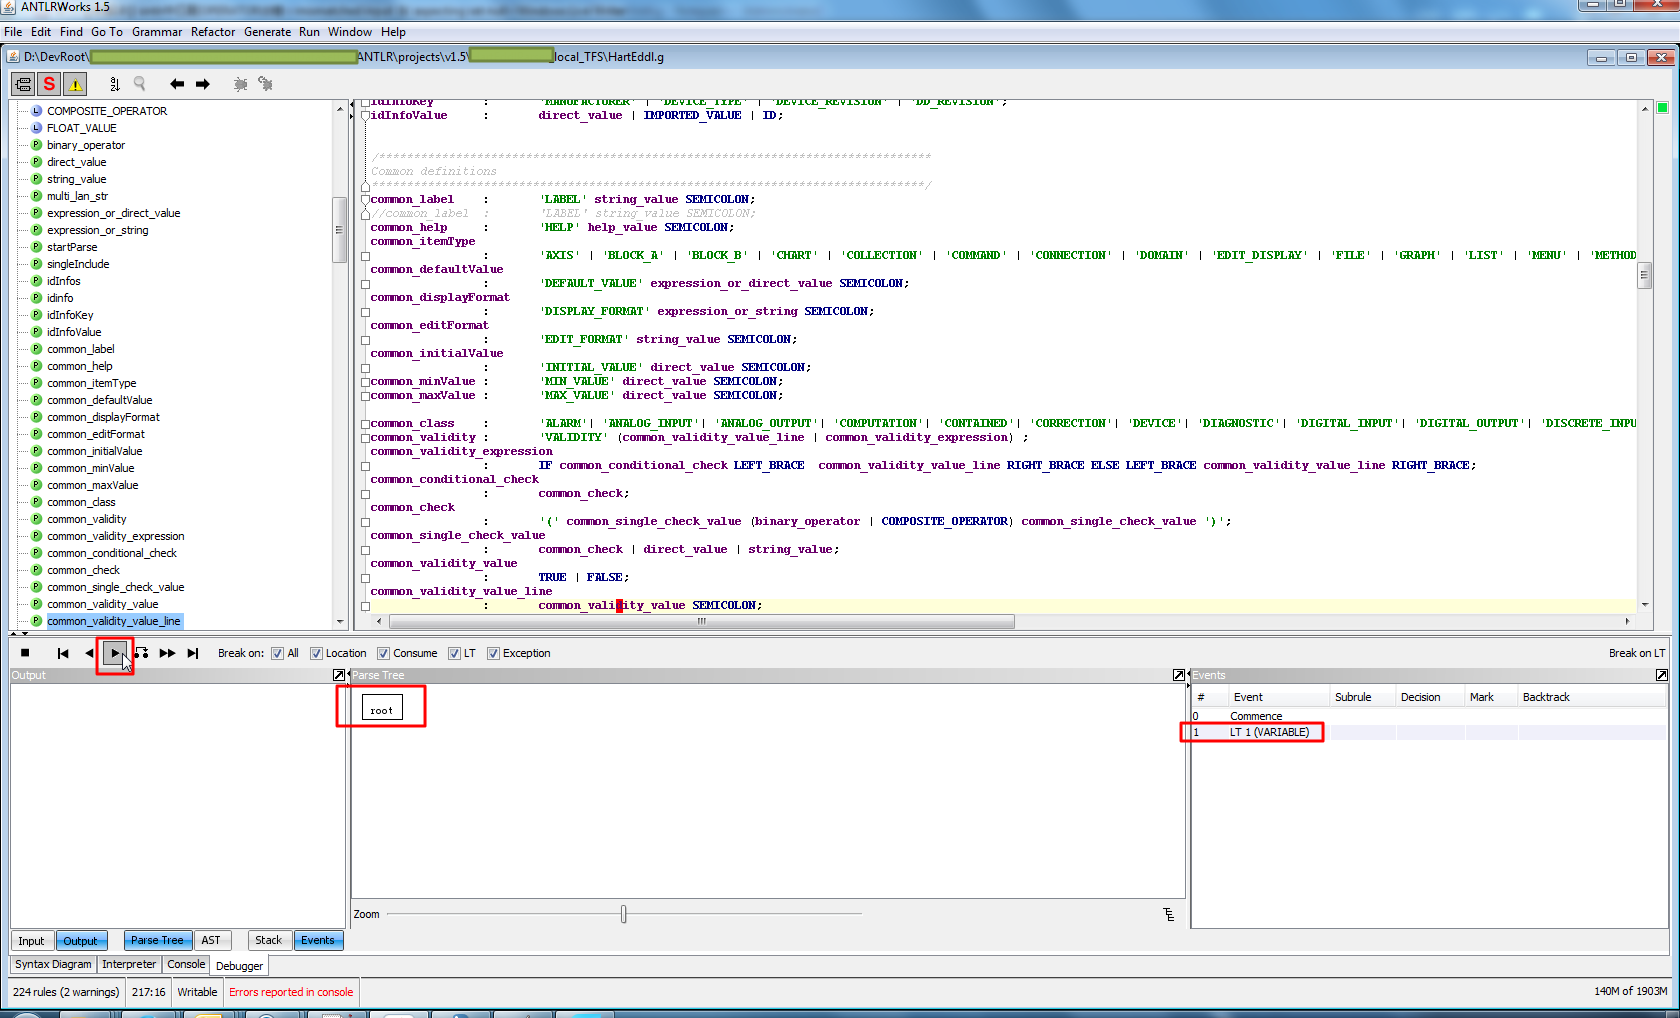Disable the Exception break-on checkbox

(x=493, y=653)
